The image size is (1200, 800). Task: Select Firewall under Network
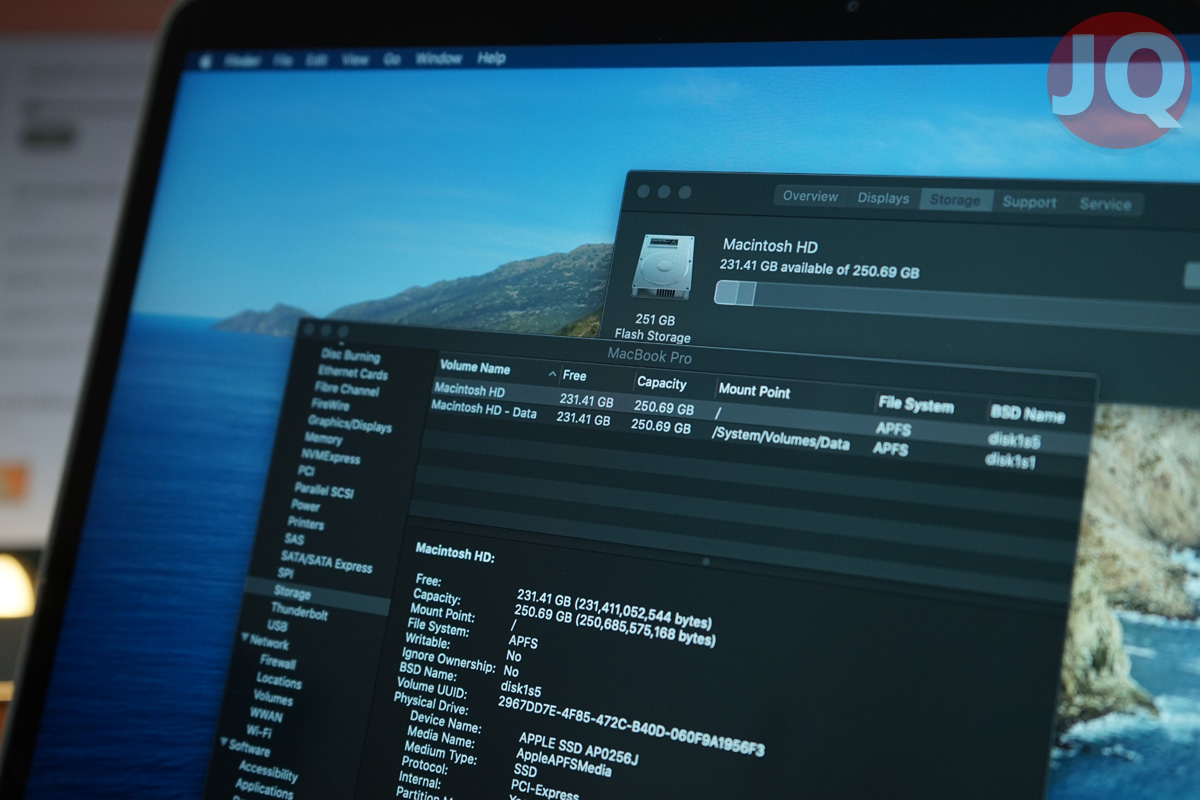point(278,662)
